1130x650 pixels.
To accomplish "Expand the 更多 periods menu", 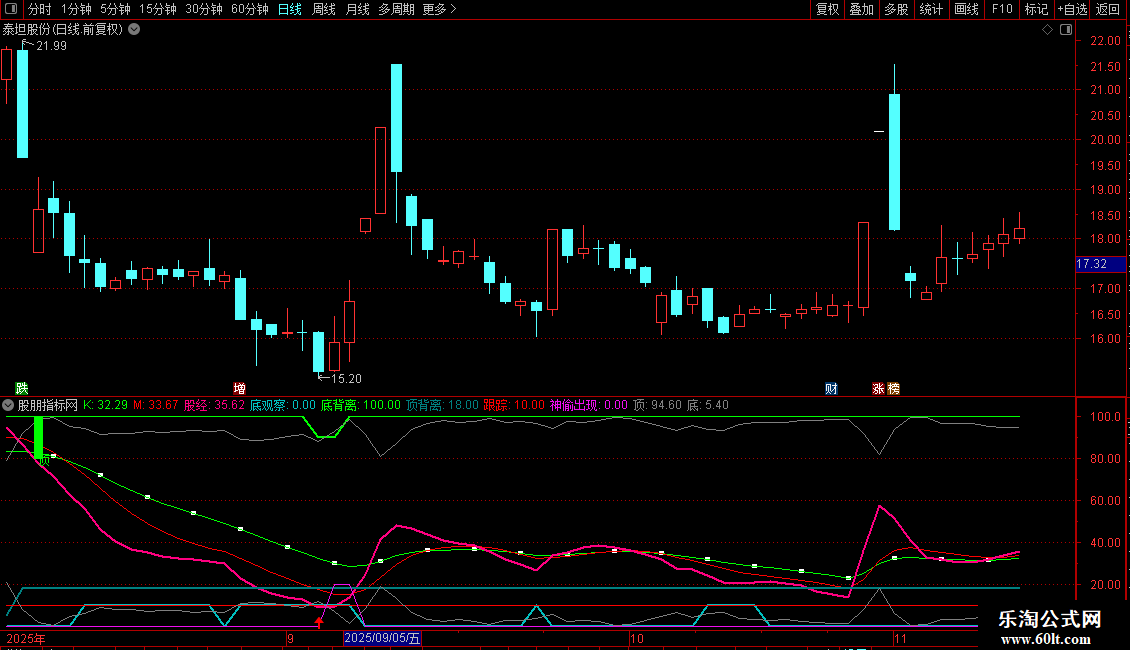I will 439,9.
